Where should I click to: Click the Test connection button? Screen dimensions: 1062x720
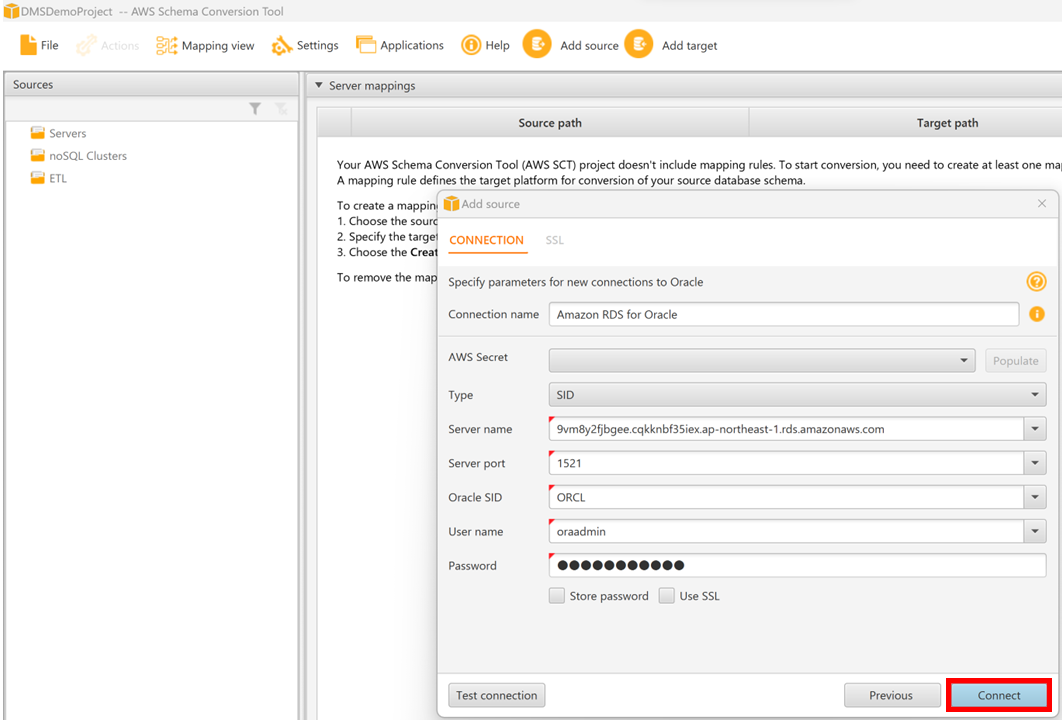496,695
